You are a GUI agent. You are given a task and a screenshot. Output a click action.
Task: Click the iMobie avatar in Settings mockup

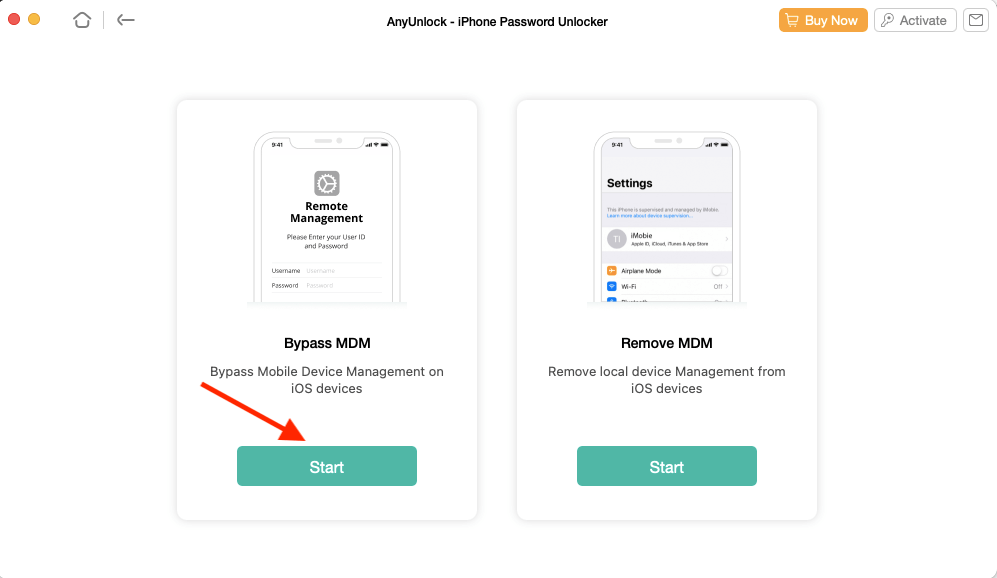[616, 239]
